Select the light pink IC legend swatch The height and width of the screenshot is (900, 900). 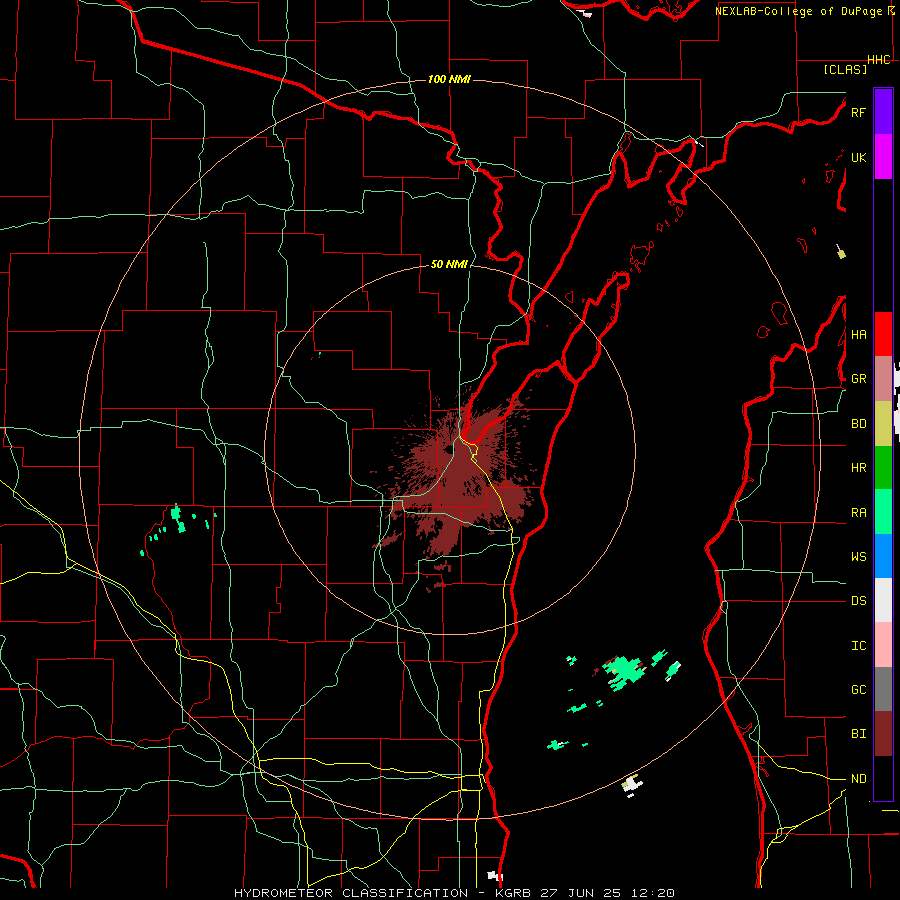(x=883, y=645)
